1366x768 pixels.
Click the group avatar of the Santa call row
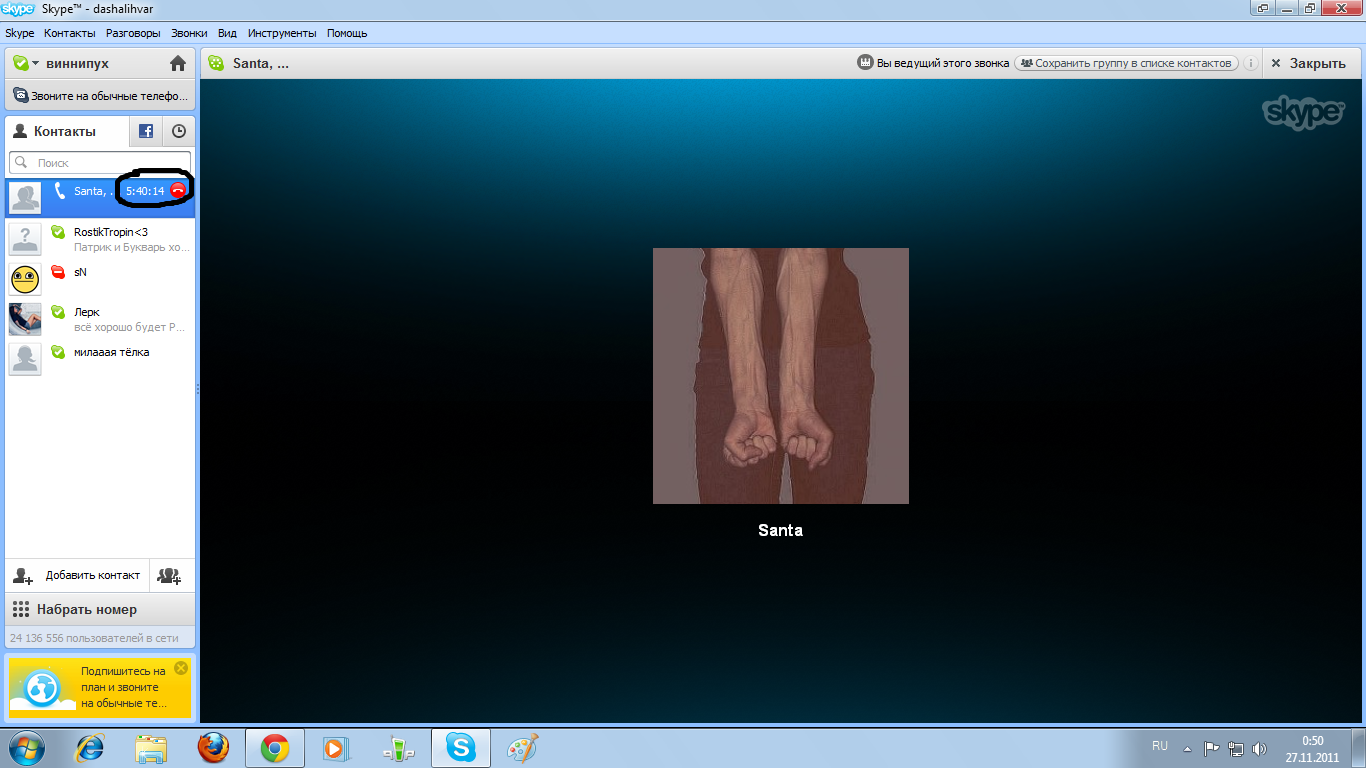(x=25, y=198)
